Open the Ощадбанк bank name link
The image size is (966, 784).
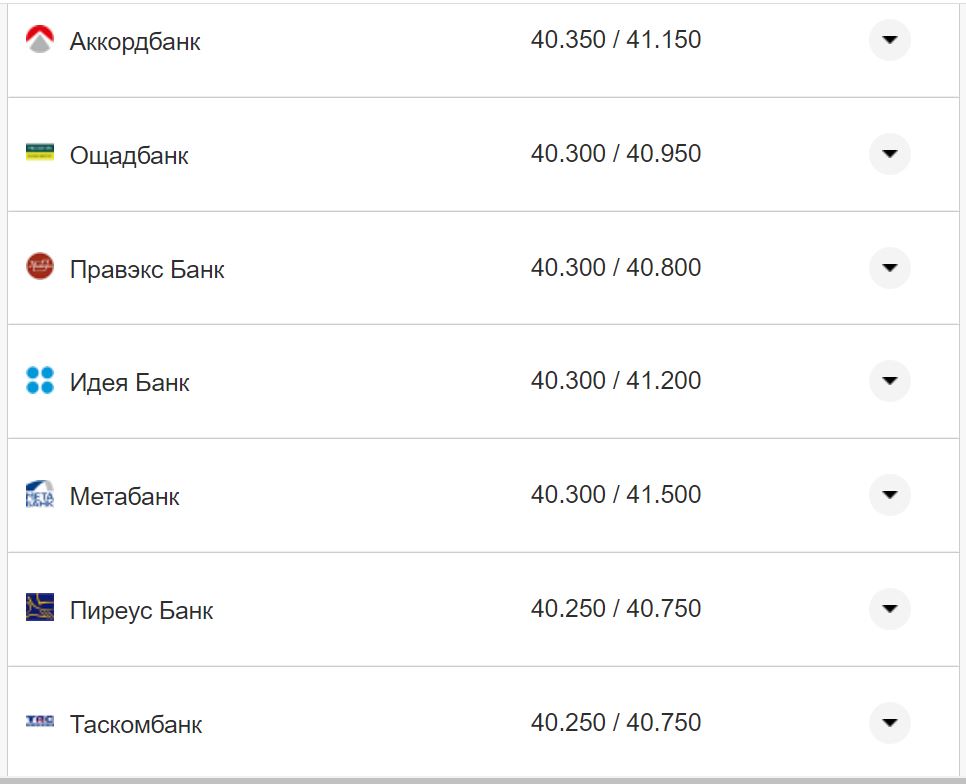click(x=129, y=156)
